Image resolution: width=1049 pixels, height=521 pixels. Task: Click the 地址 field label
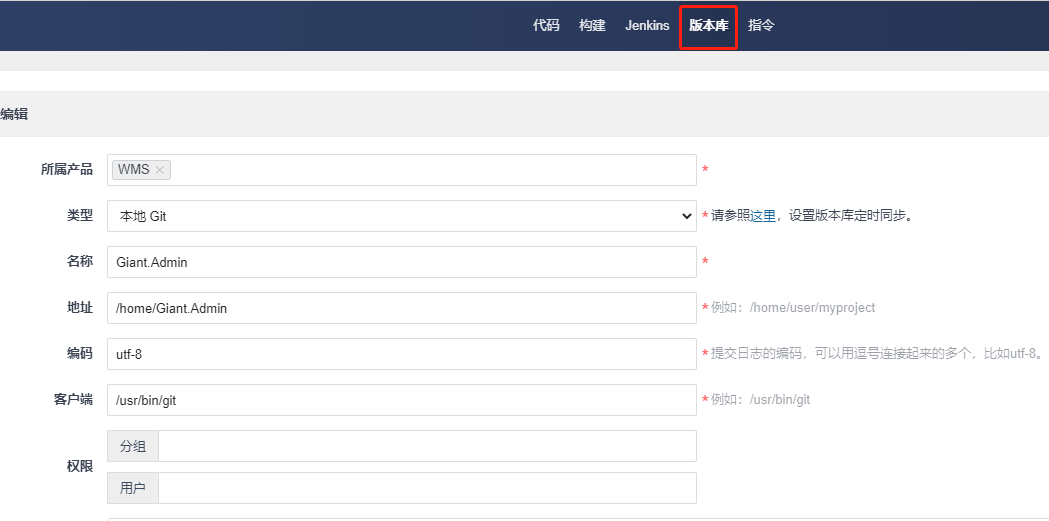80,308
